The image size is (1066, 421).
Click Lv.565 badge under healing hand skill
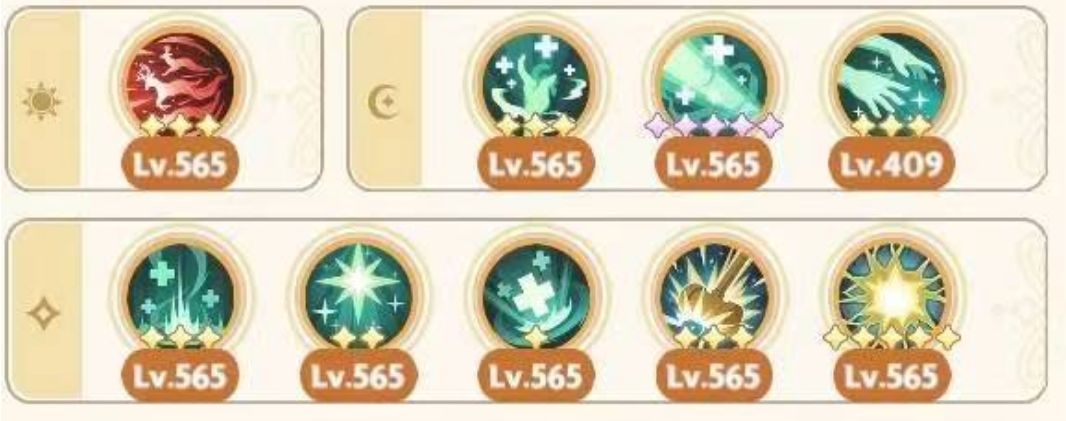536,163
